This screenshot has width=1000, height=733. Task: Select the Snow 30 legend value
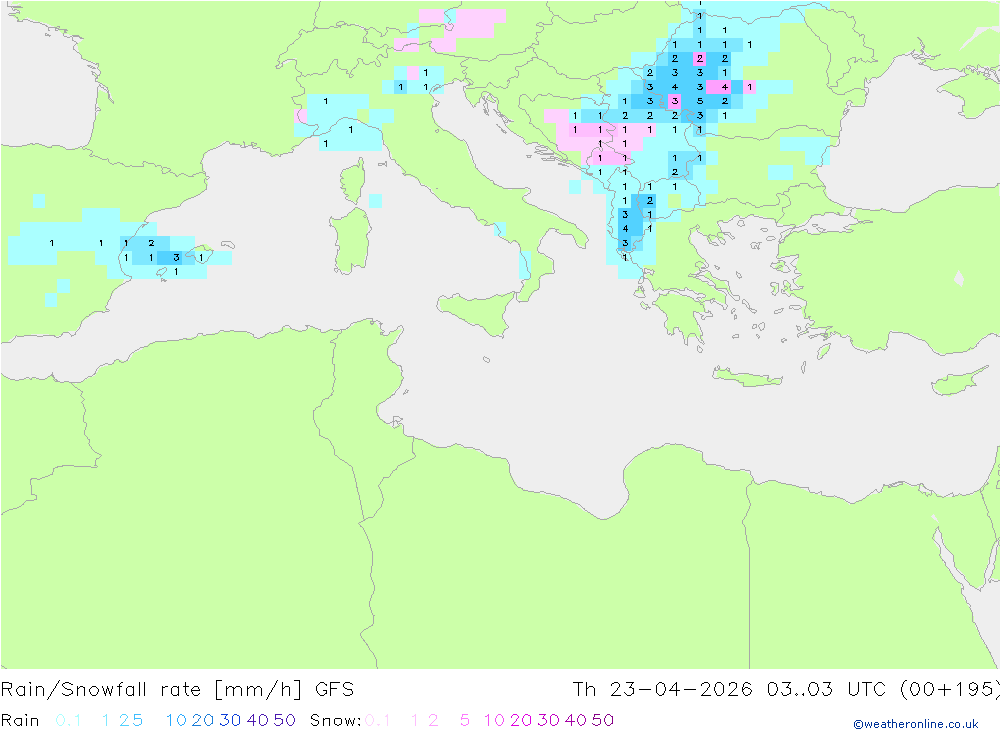548,720
